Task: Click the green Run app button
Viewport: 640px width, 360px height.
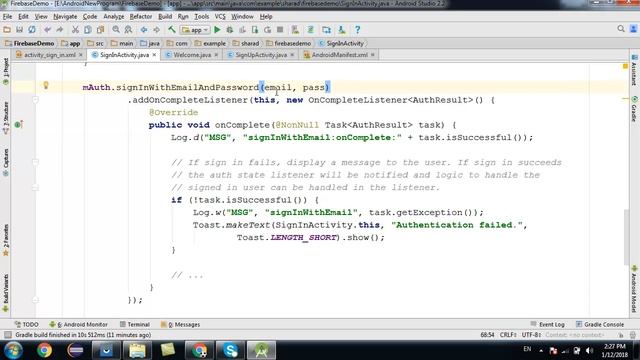Action: pos(217,29)
